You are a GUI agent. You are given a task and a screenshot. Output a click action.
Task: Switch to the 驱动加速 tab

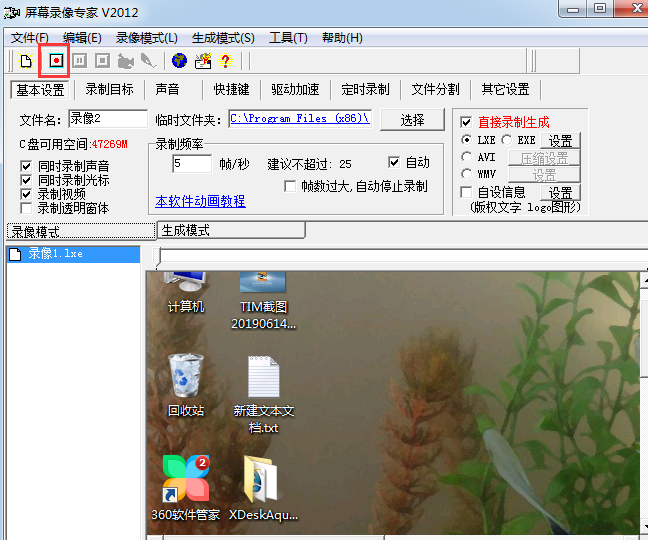coord(295,90)
